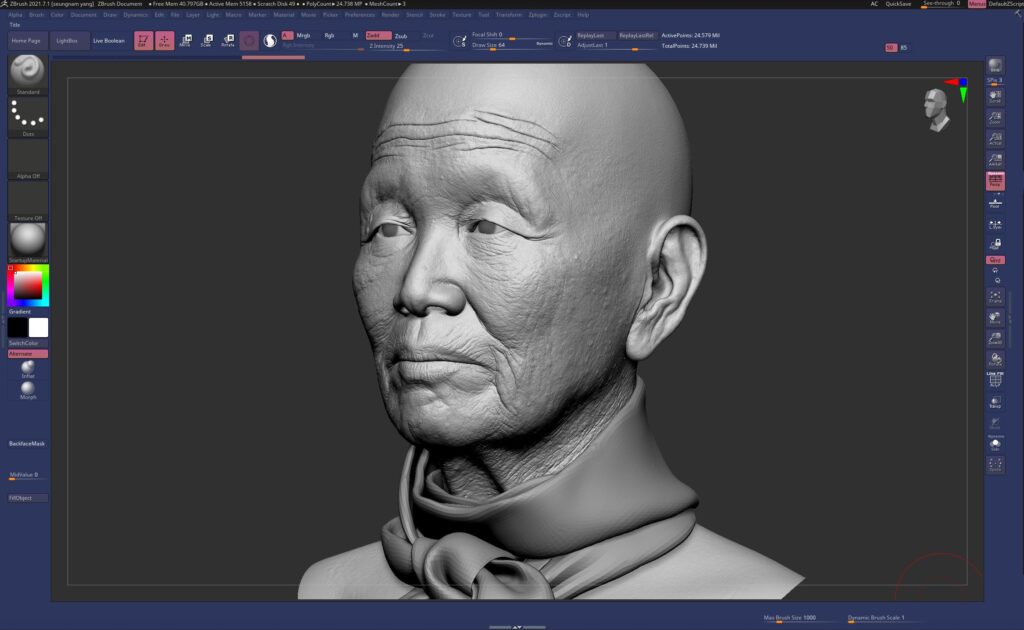Screen dimensions: 1024x630
Task: Enable the Zsub sculpt mode
Action: [401, 35]
